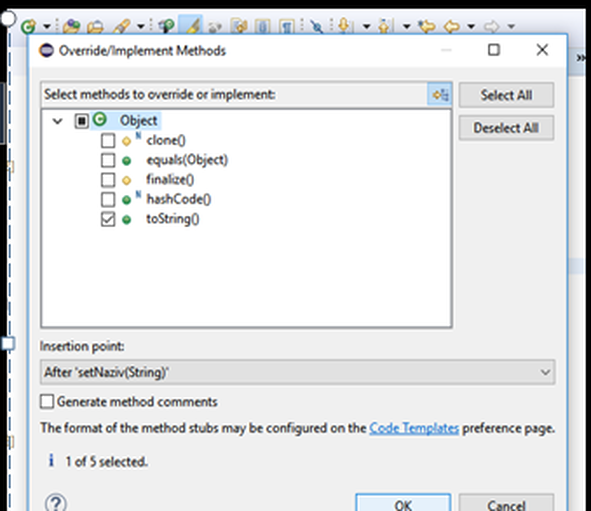Click the Search flashlight toolbar icon
The width and height of the screenshot is (591, 511).
tap(122, 26)
